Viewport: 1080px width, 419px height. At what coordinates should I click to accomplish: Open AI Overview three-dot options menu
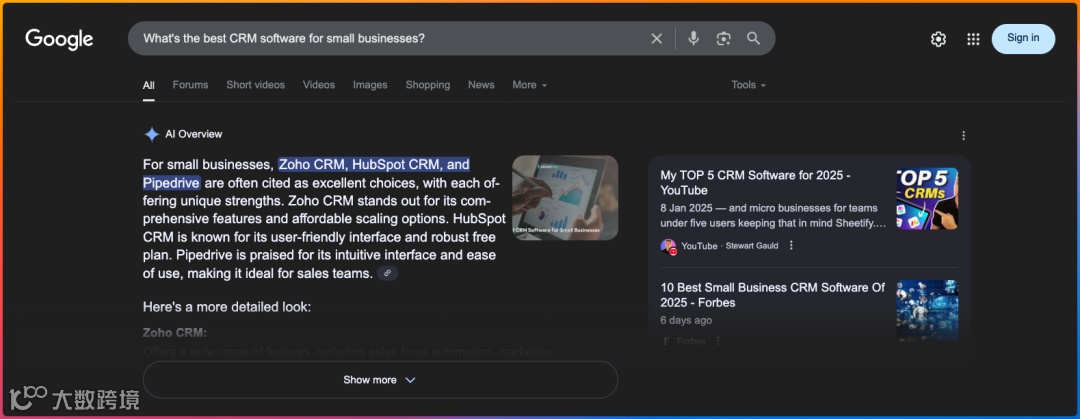tap(964, 135)
